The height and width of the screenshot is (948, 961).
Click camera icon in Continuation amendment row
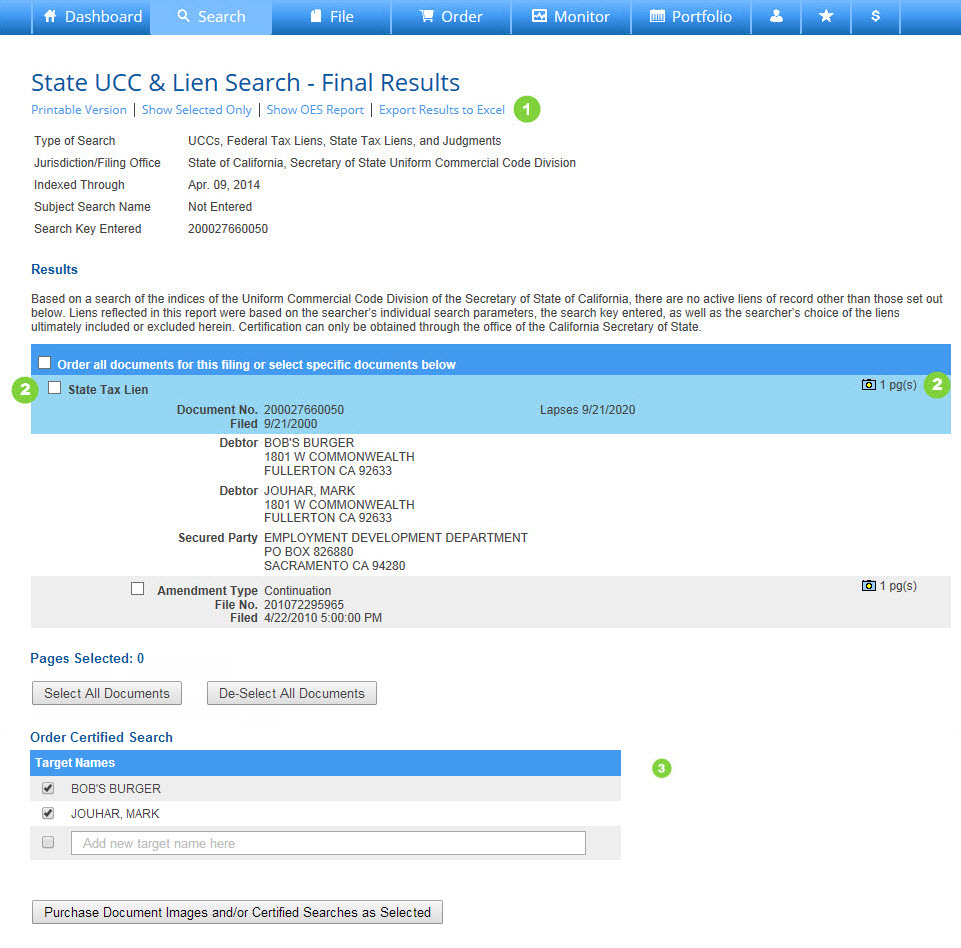(868, 586)
